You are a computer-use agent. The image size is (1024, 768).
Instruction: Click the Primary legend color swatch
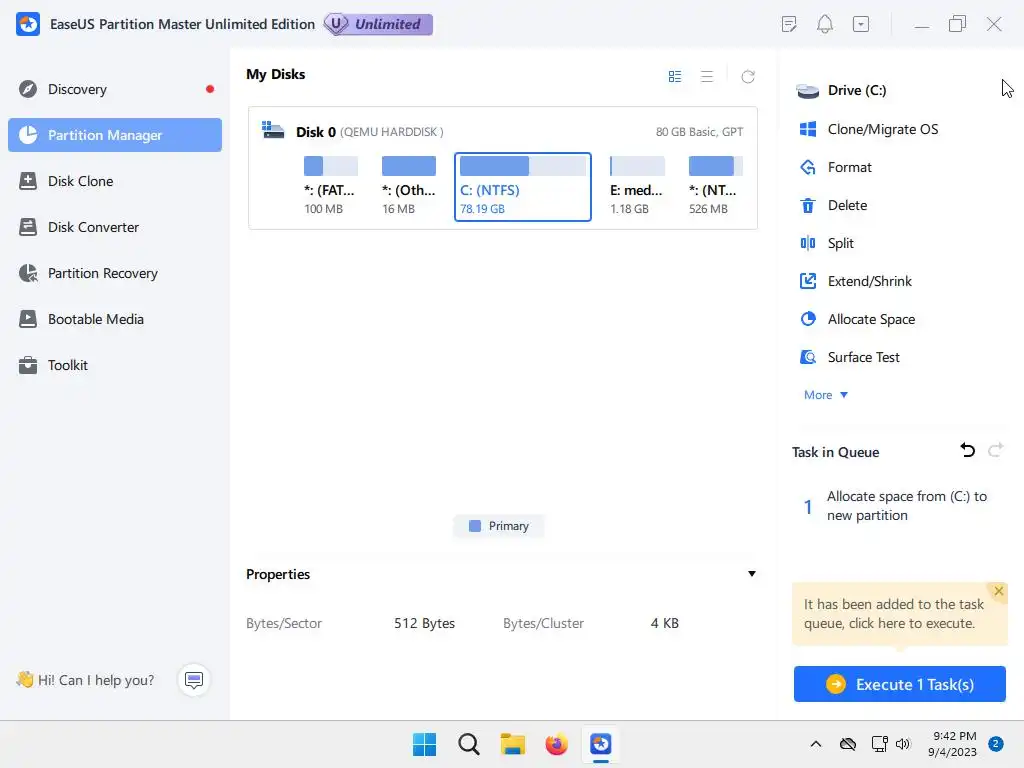tap(475, 526)
